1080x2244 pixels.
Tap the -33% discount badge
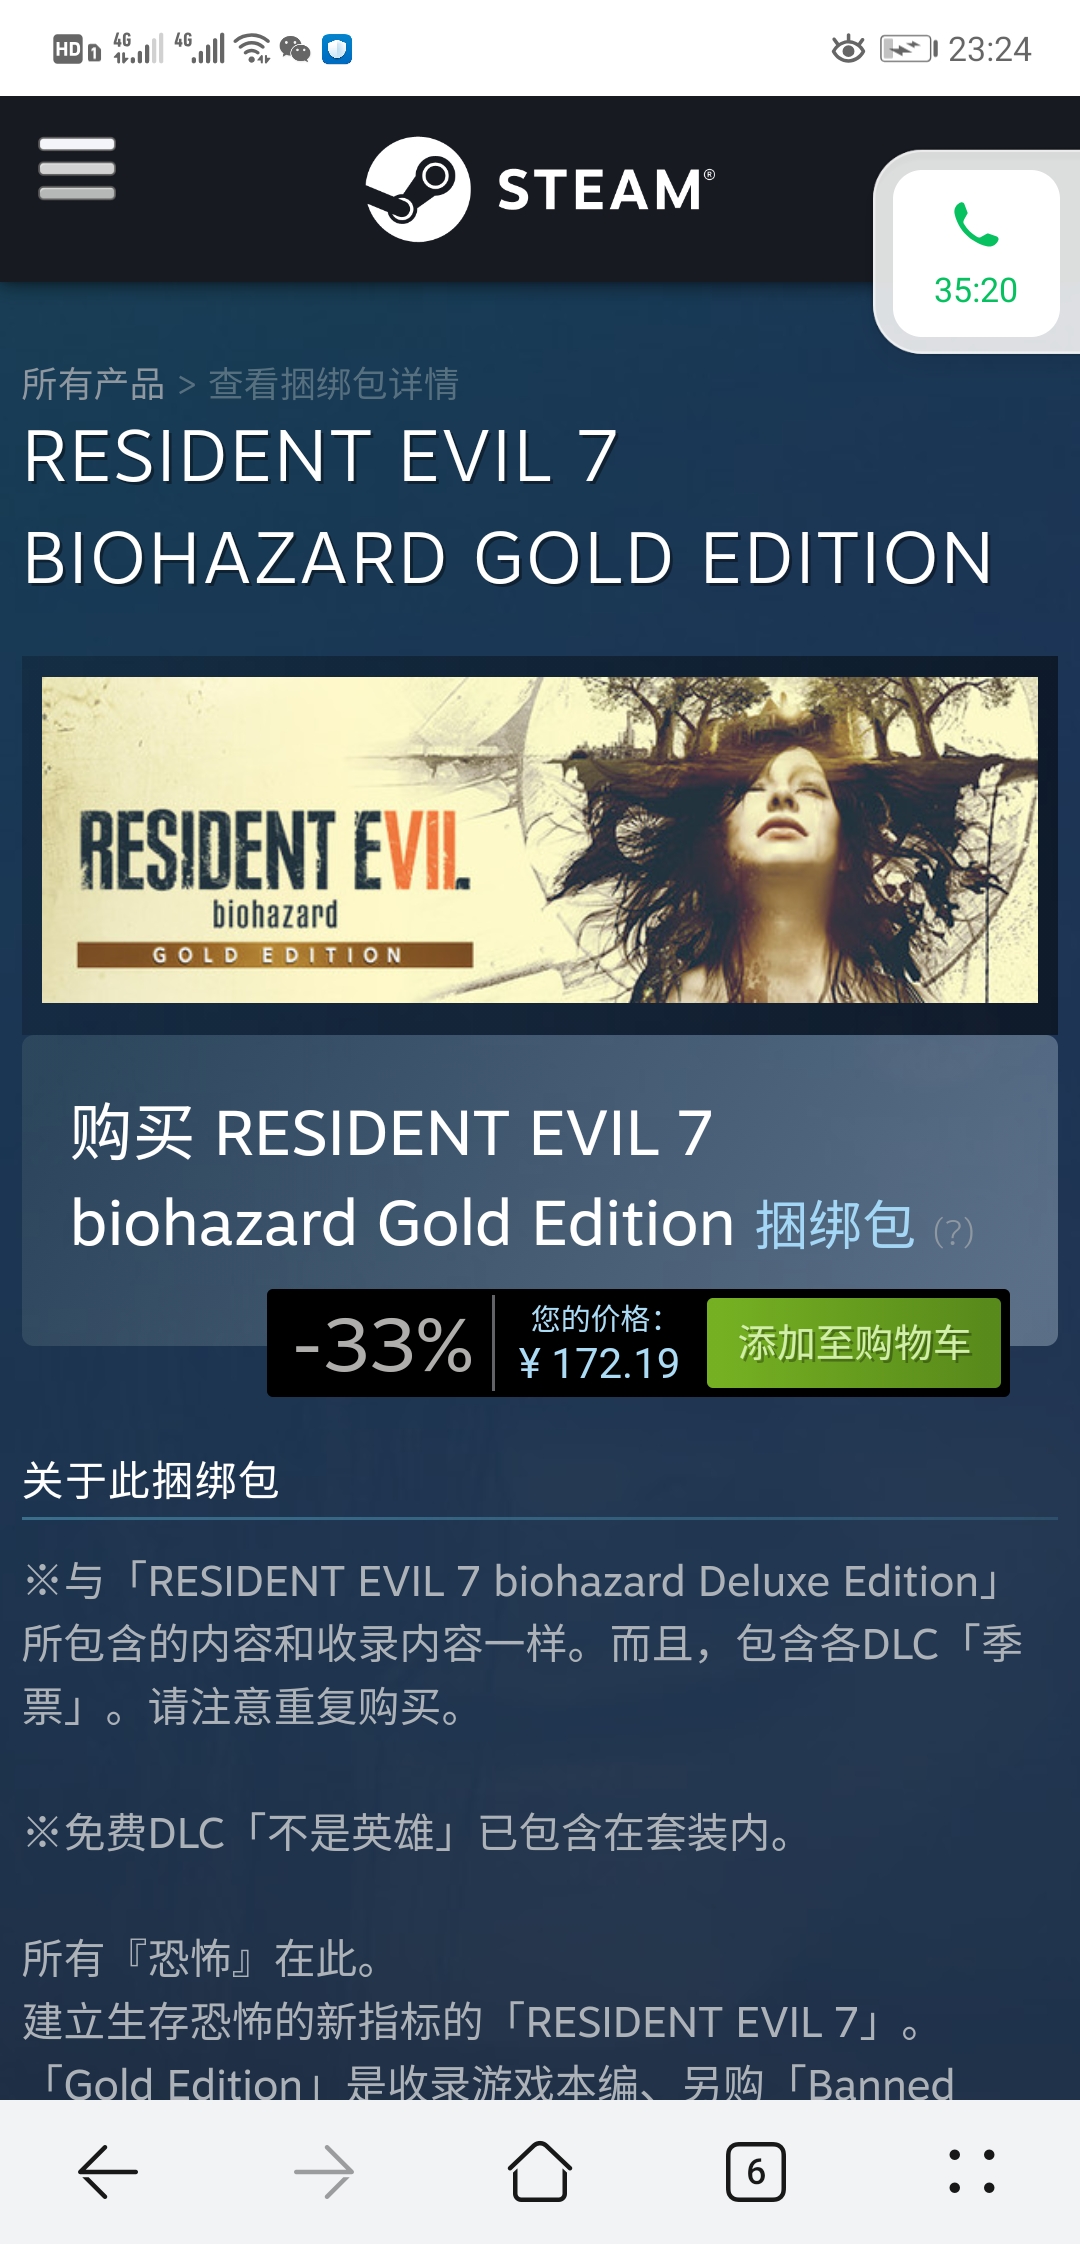383,1344
